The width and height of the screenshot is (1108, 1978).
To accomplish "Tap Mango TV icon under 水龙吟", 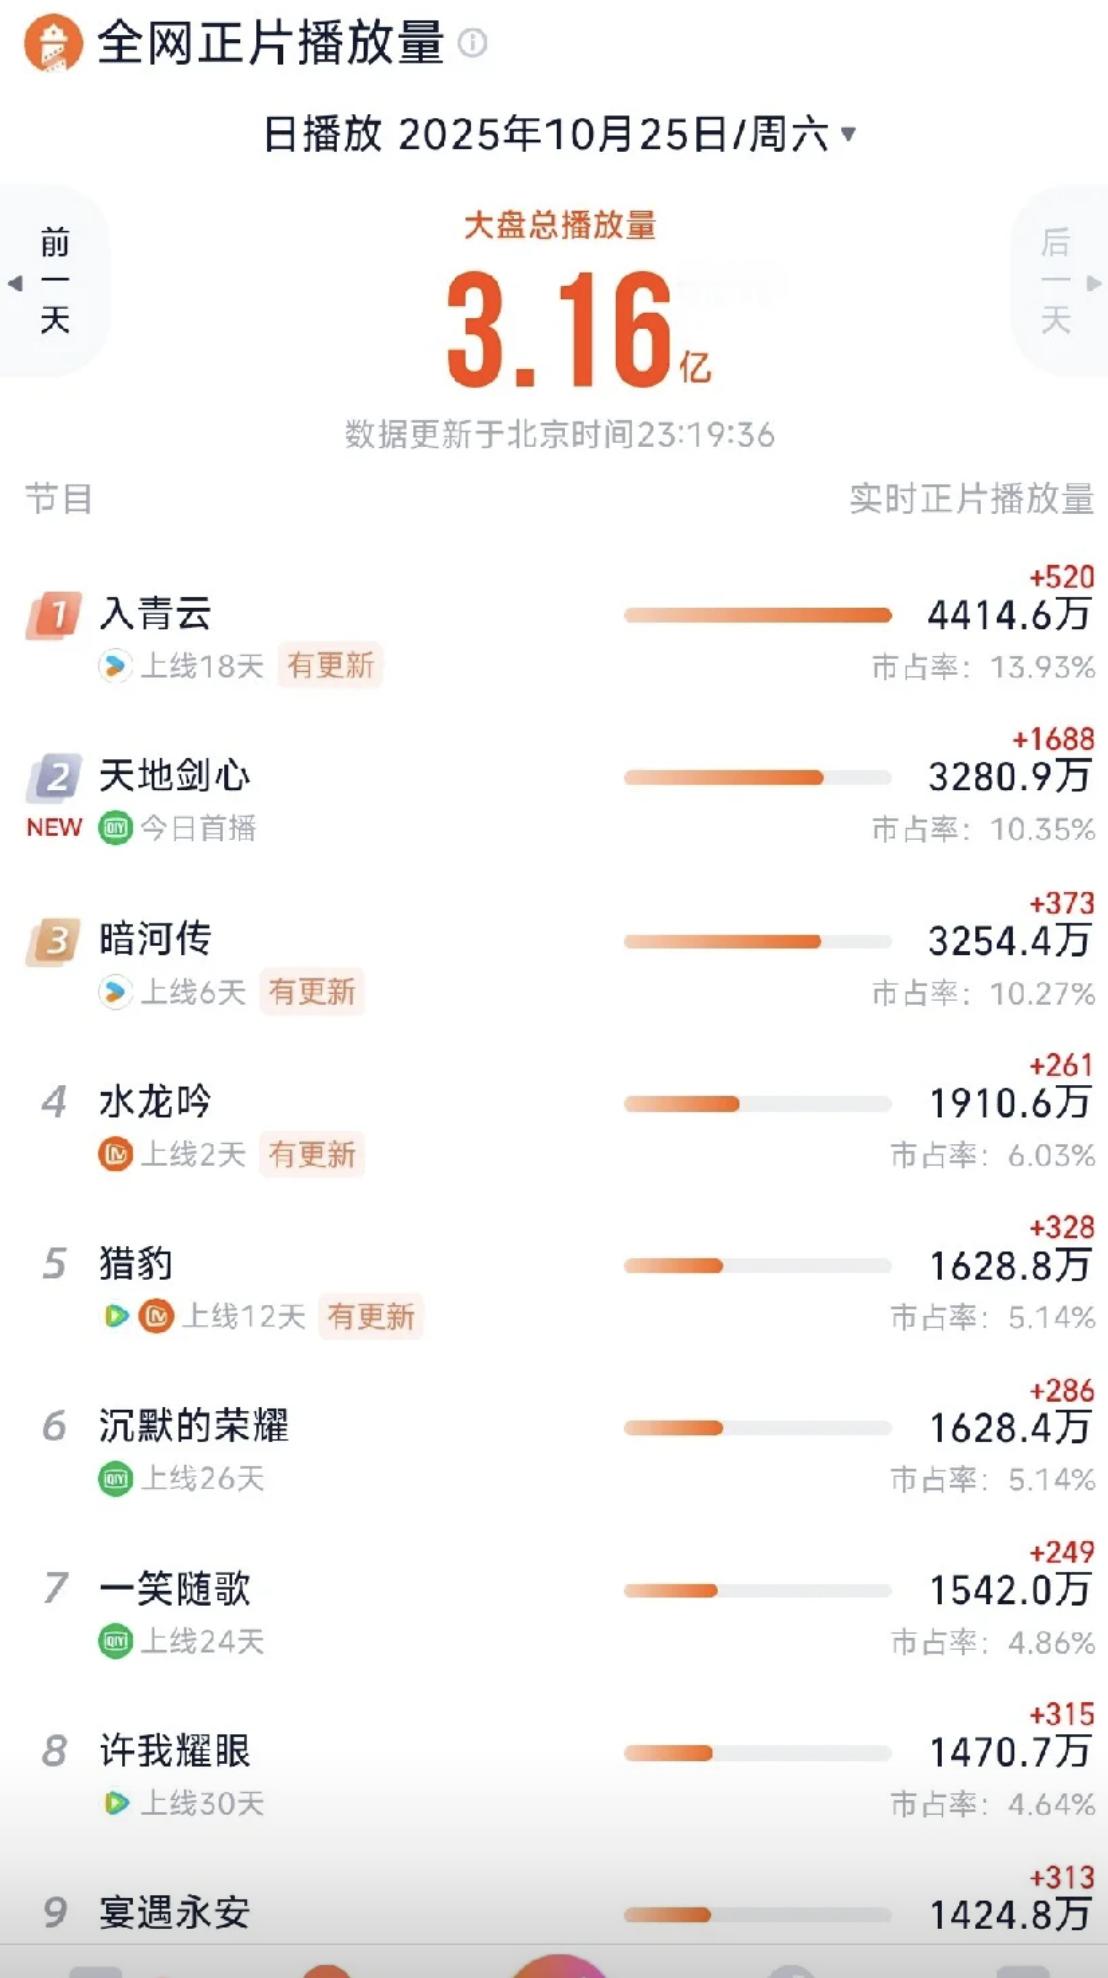I will [x=115, y=1155].
